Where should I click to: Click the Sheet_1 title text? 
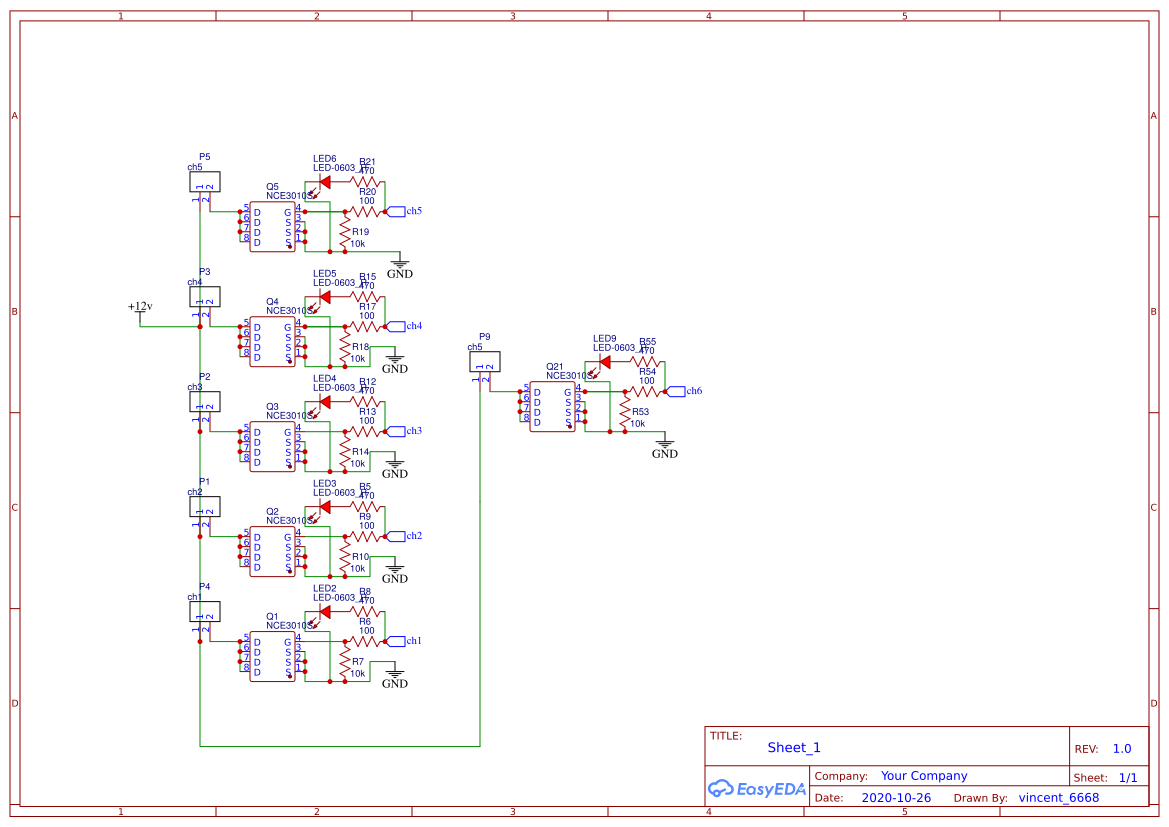(794, 747)
